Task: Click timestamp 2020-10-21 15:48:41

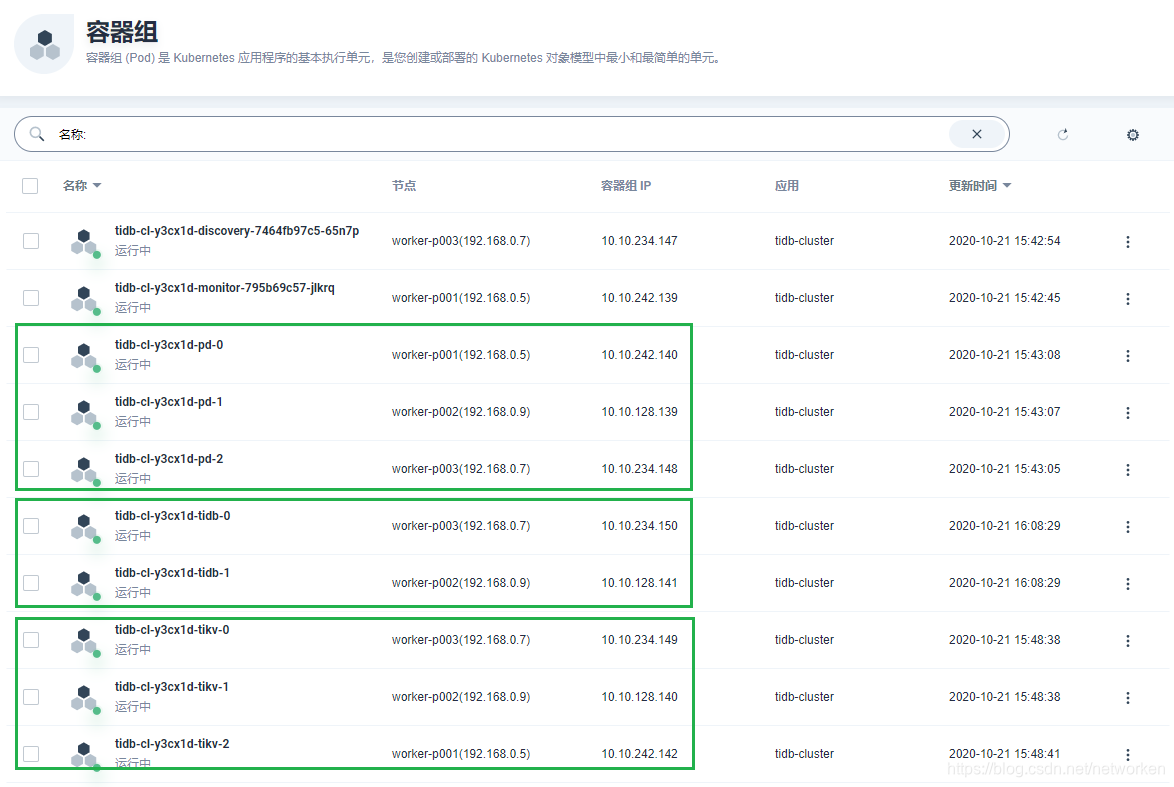Action: point(1005,754)
